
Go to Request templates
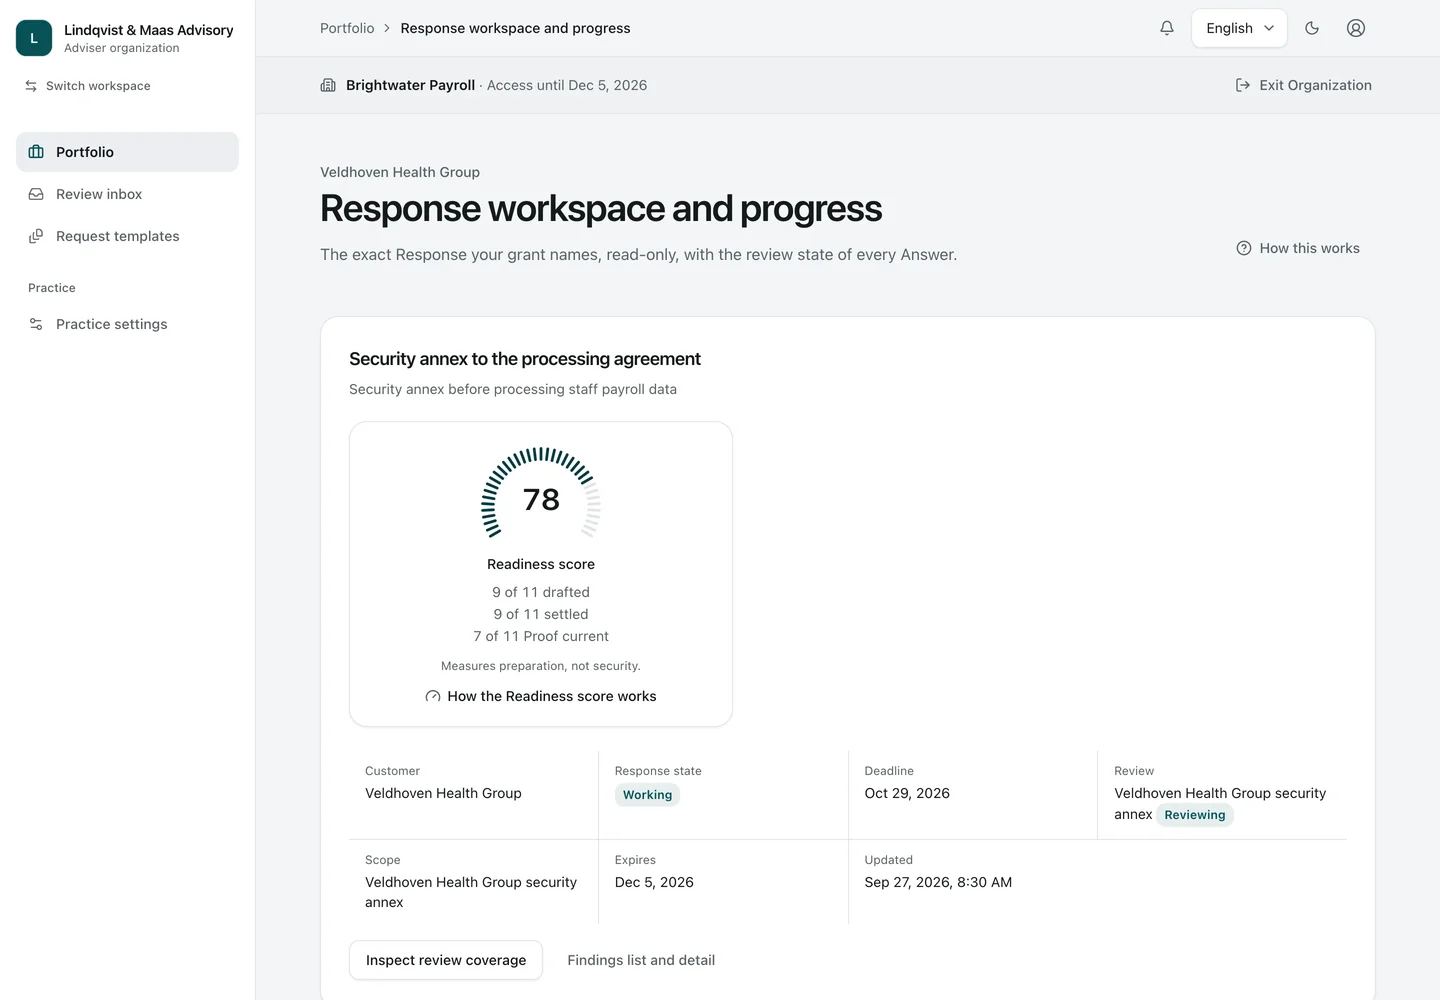127,236
